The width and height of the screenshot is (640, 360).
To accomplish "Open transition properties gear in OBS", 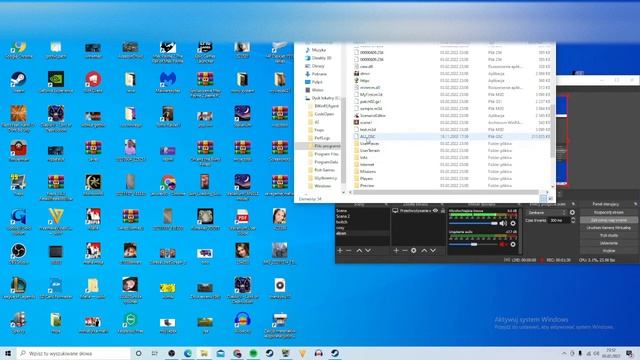I will point(572,213).
